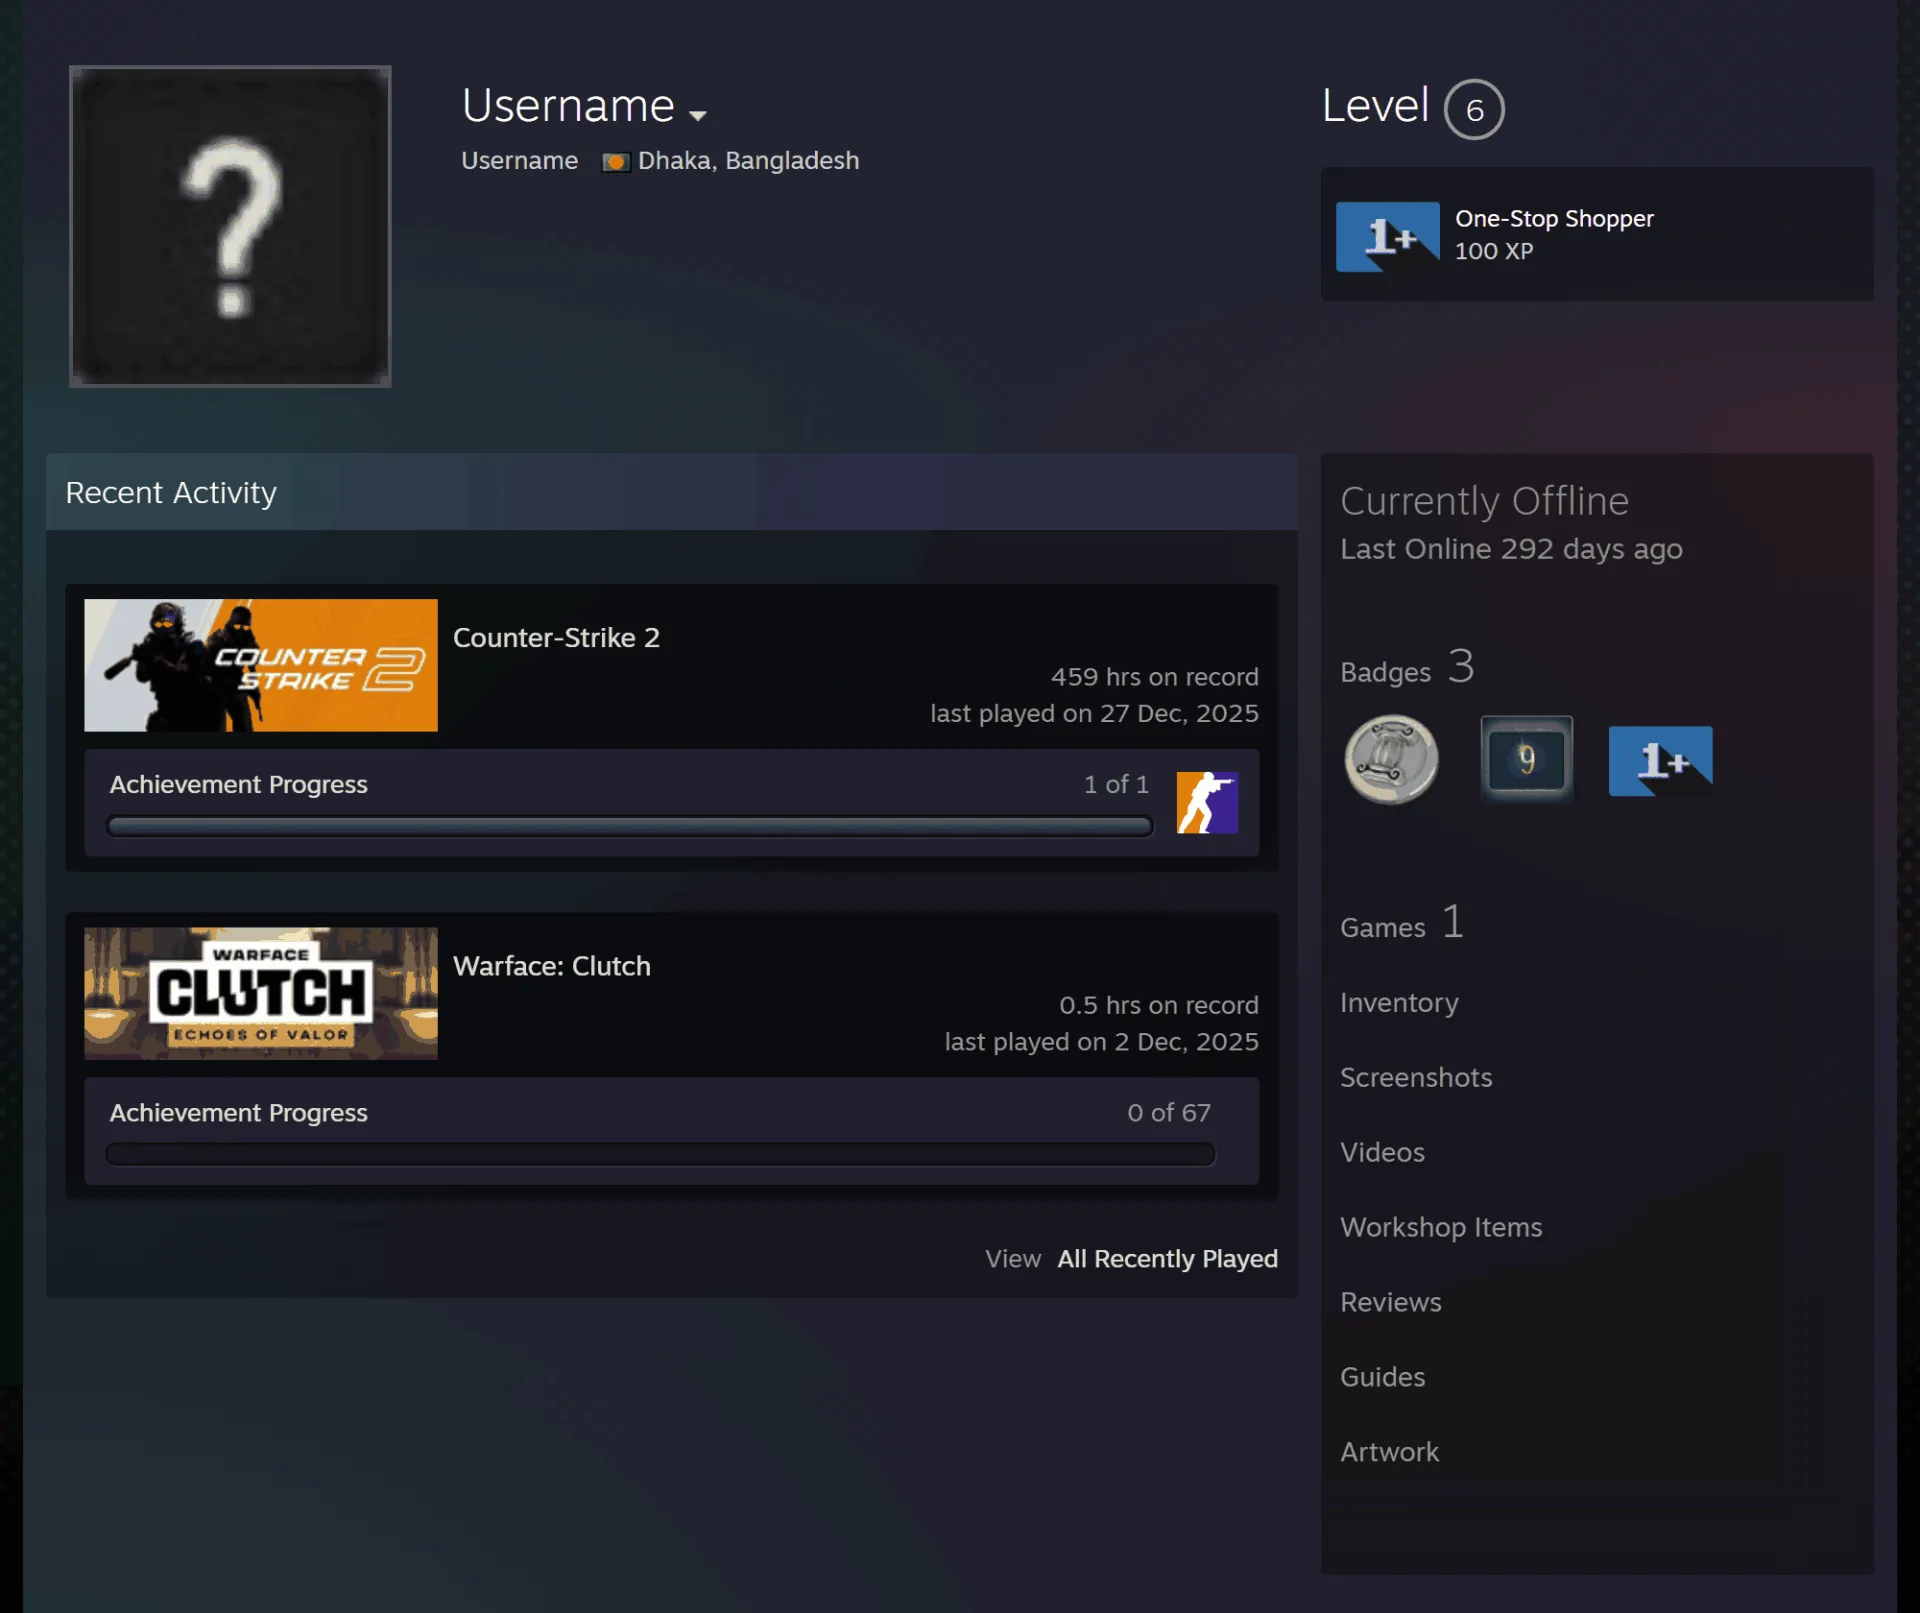Click the '0 of 67' achievement count
This screenshot has width=1920, height=1613.
(1169, 1113)
